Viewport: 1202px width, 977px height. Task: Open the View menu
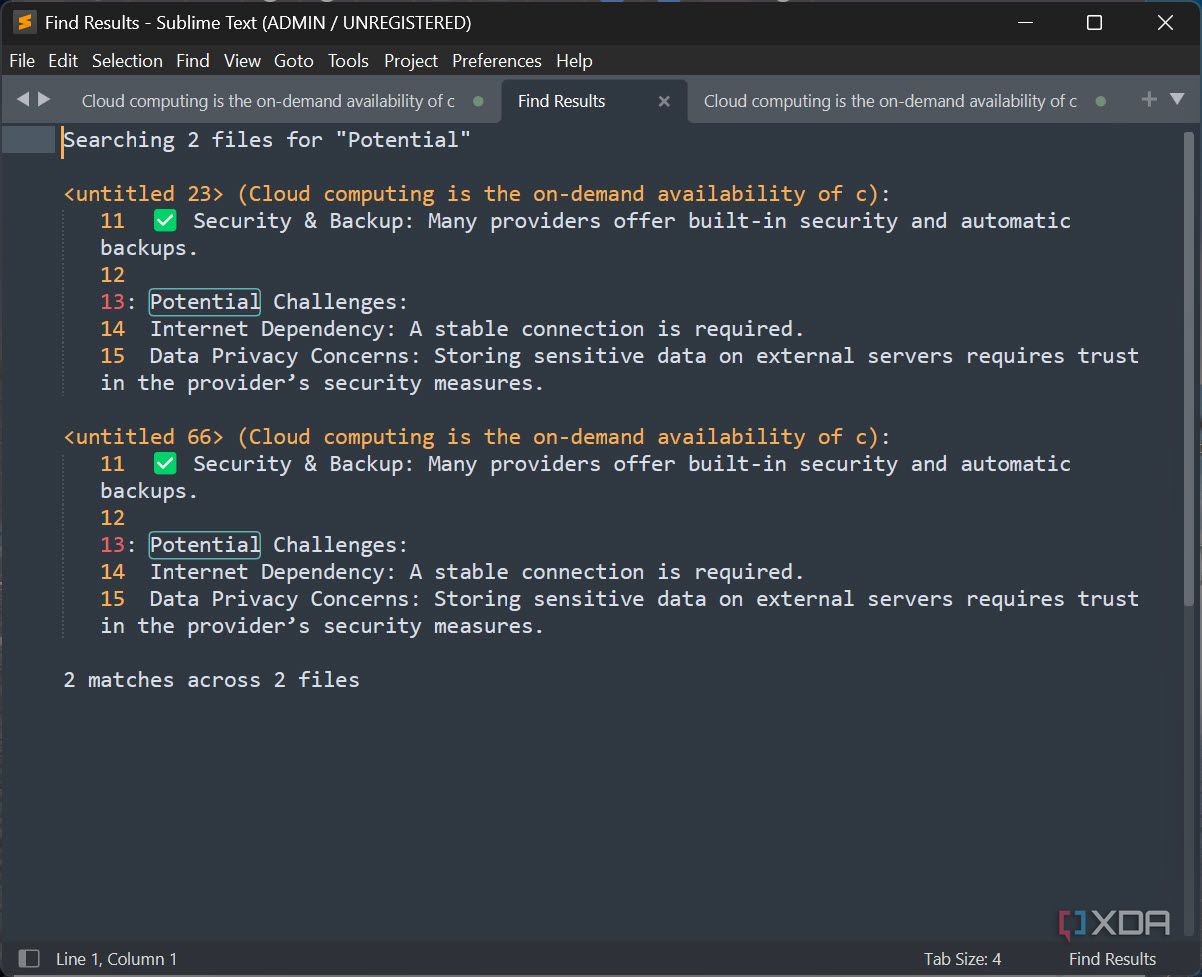pos(242,61)
